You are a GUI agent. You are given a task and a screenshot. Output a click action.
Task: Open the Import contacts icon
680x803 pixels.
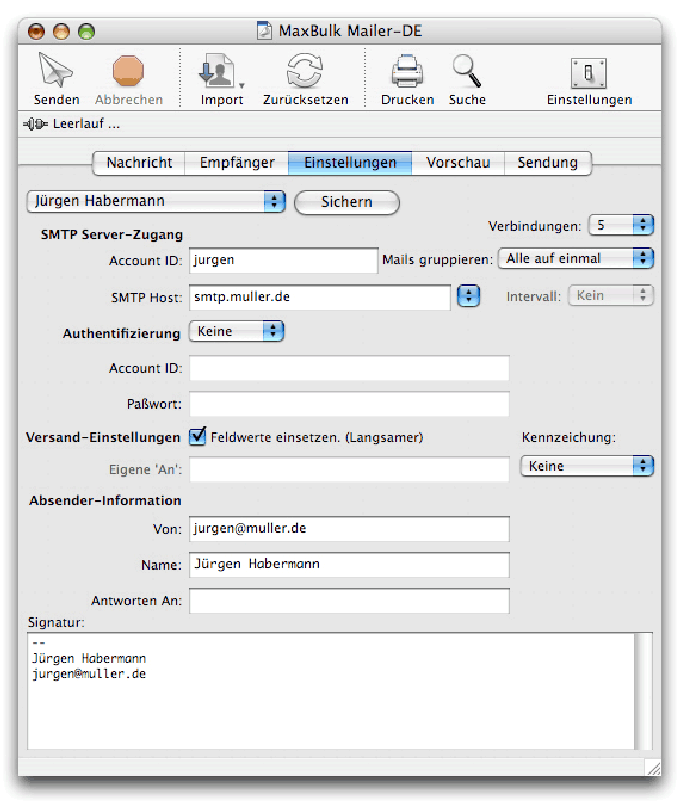click(217, 71)
